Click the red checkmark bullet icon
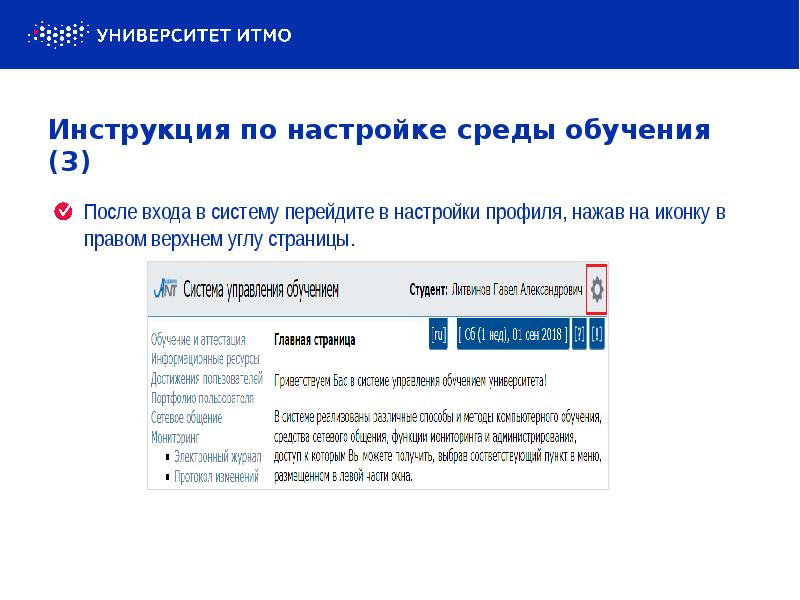Viewport: 800px width, 600px height. [61, 212]
